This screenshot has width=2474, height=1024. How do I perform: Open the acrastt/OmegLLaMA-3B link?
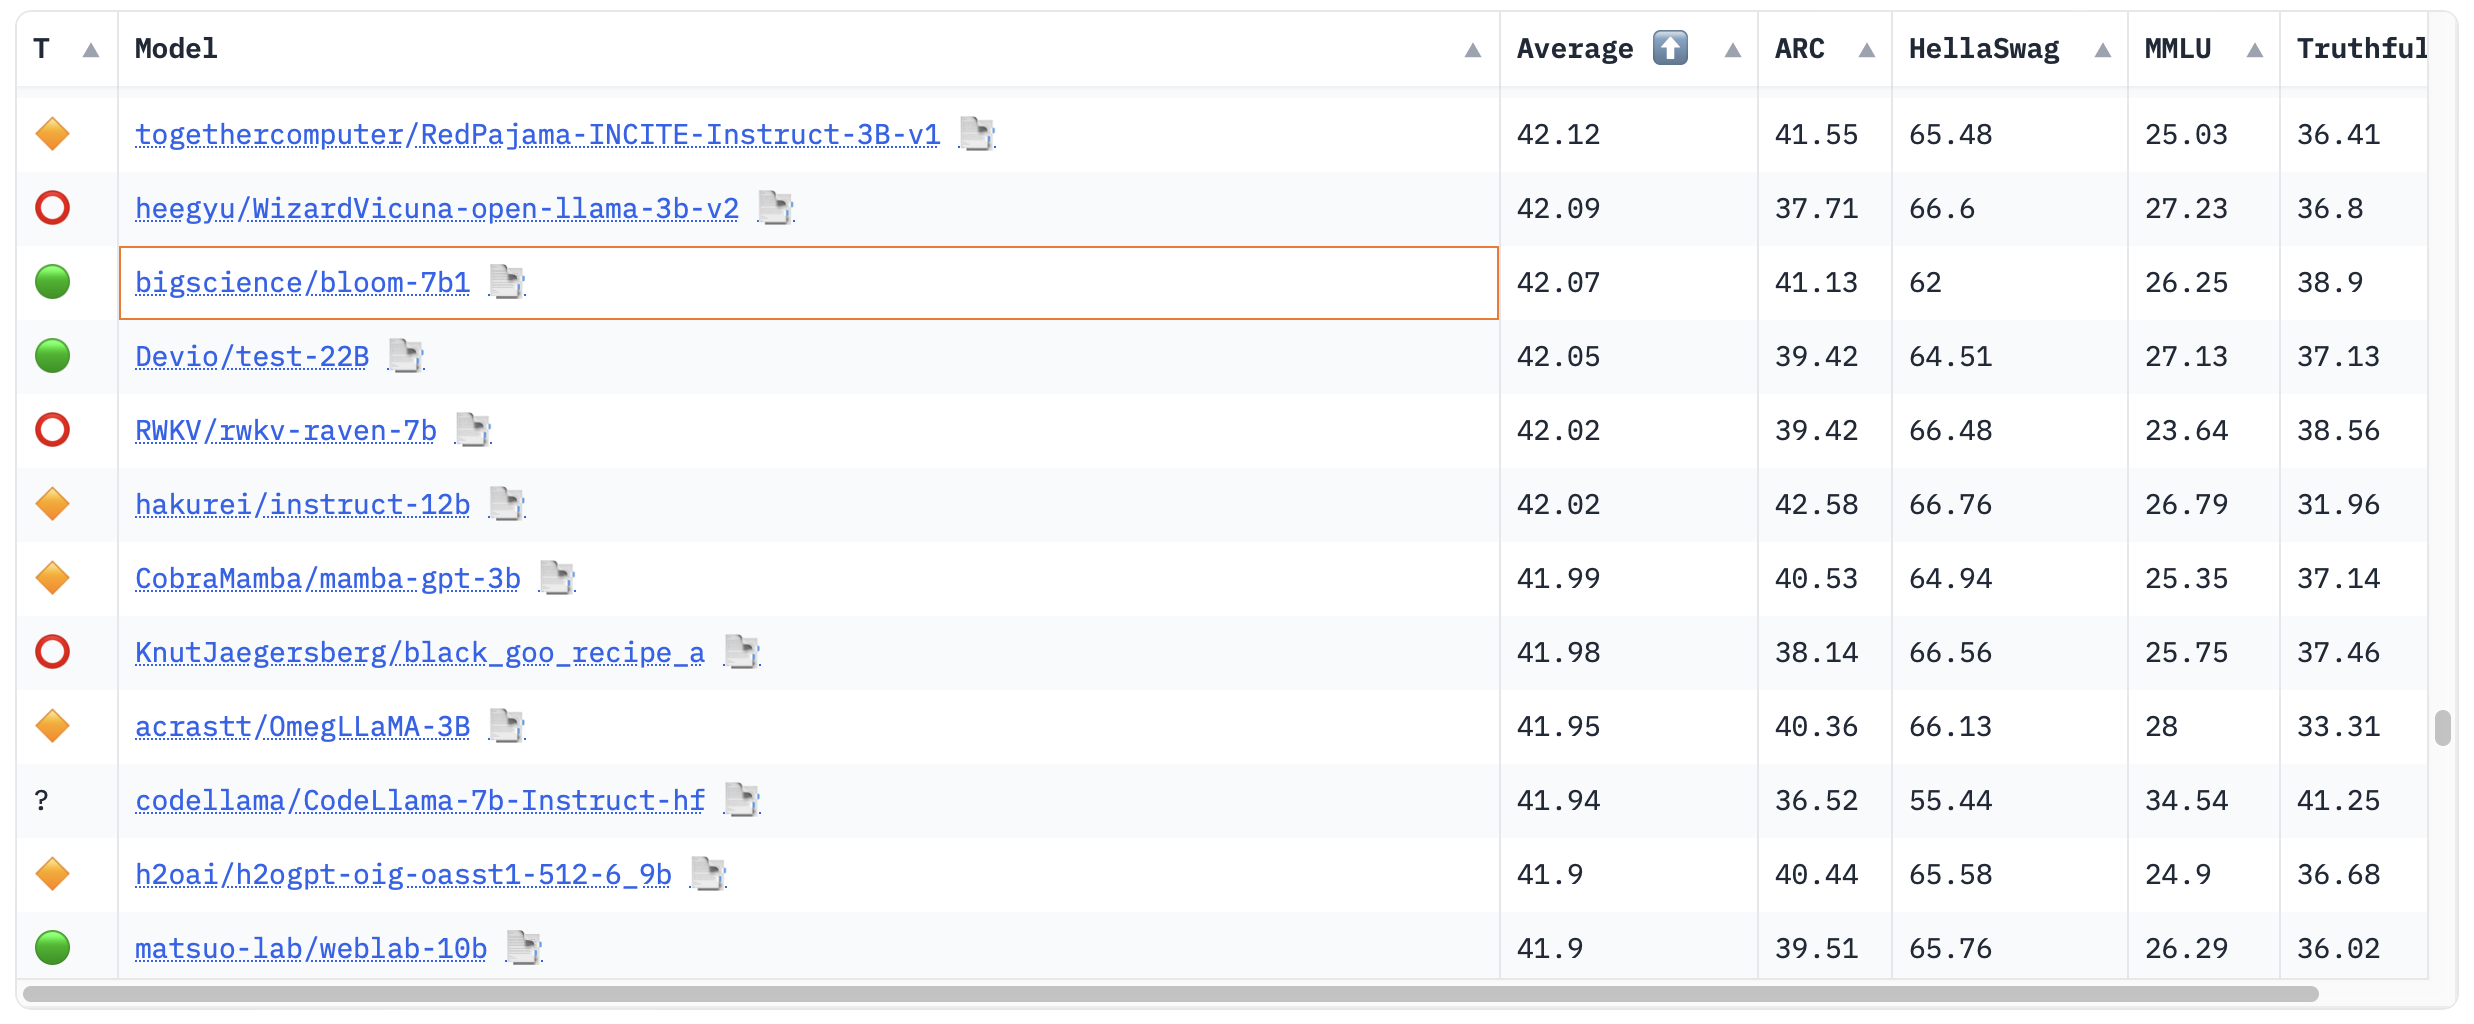[x=303, y=727]
